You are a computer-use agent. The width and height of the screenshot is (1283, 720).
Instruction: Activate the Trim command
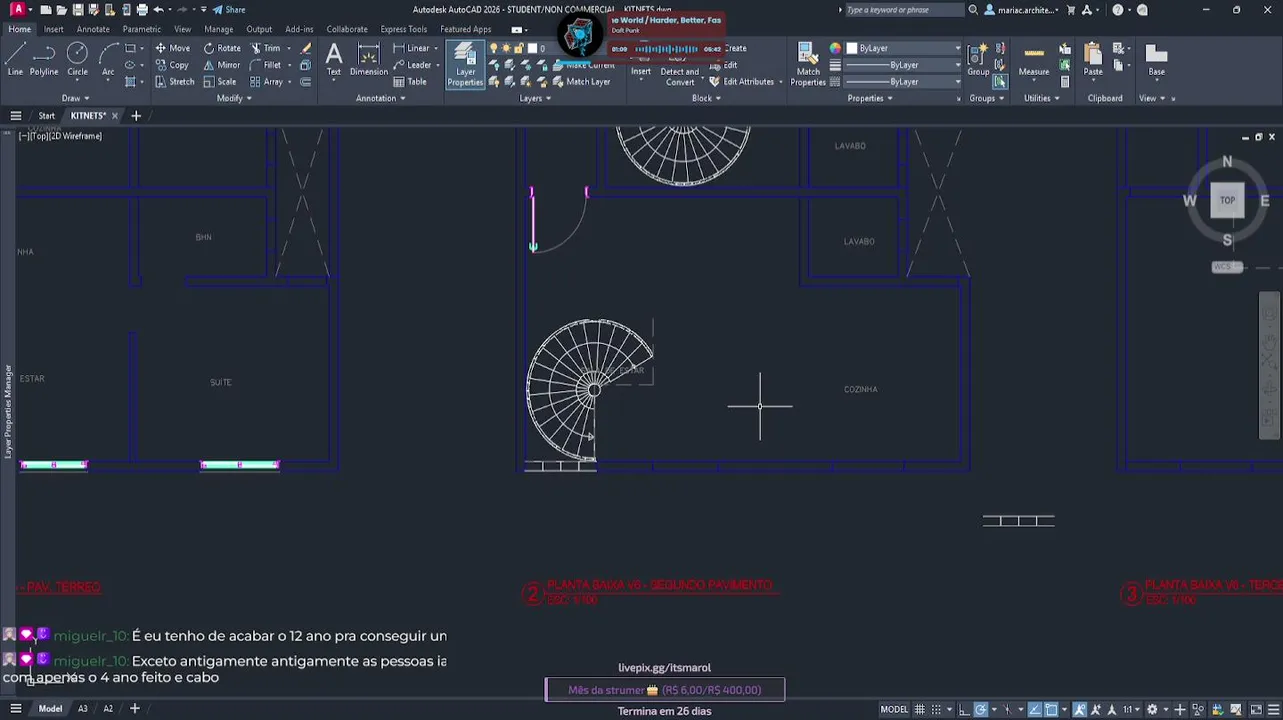pos(265,48)
